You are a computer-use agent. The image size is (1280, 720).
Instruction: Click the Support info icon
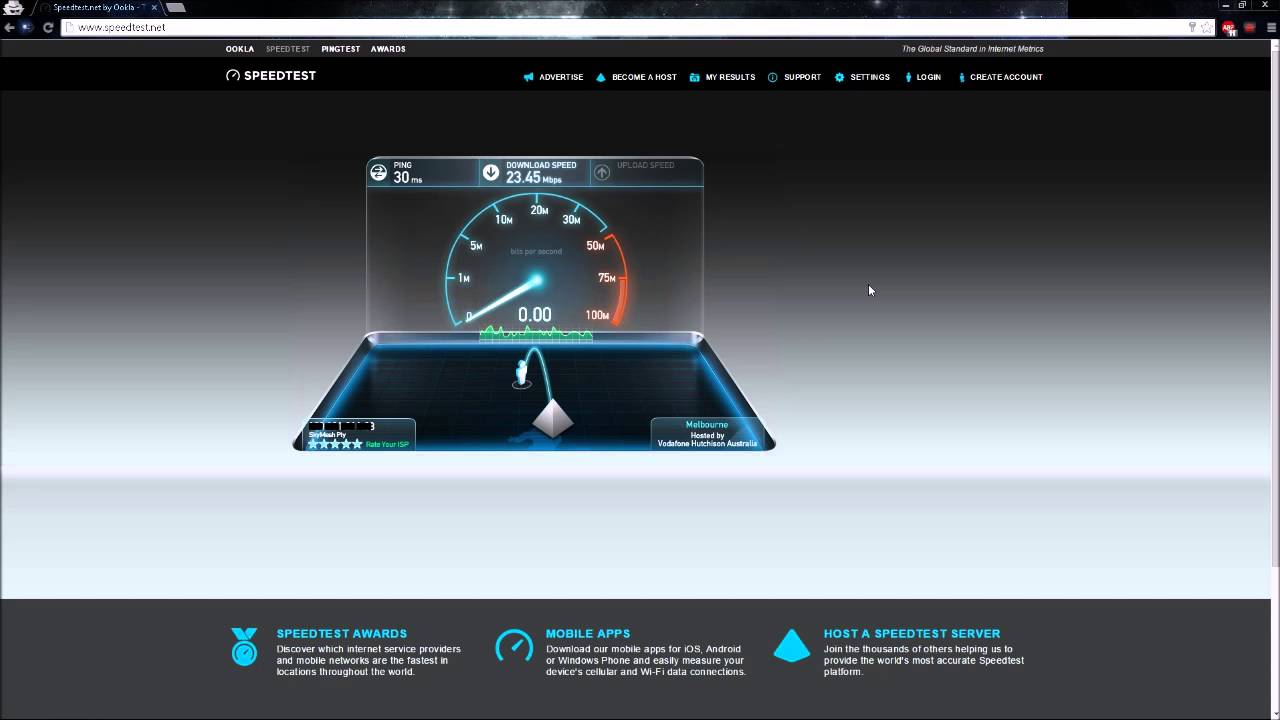pos(773,77)
